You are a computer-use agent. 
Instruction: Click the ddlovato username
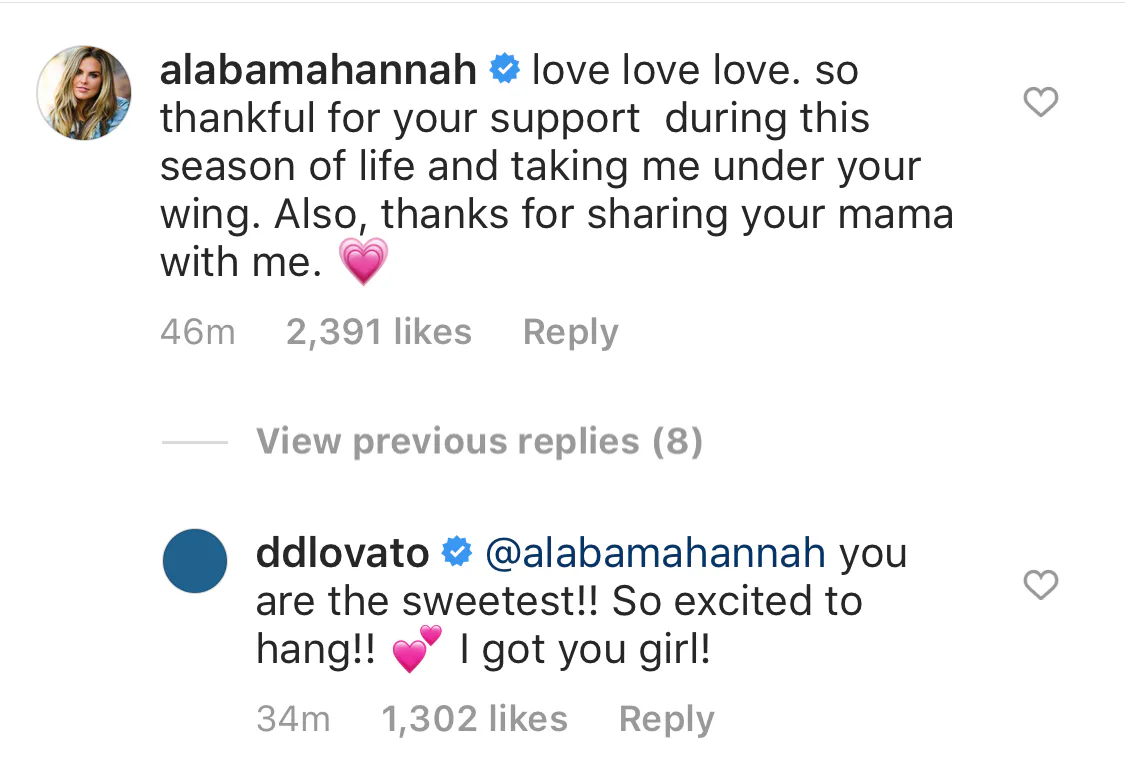click(343, 553)
